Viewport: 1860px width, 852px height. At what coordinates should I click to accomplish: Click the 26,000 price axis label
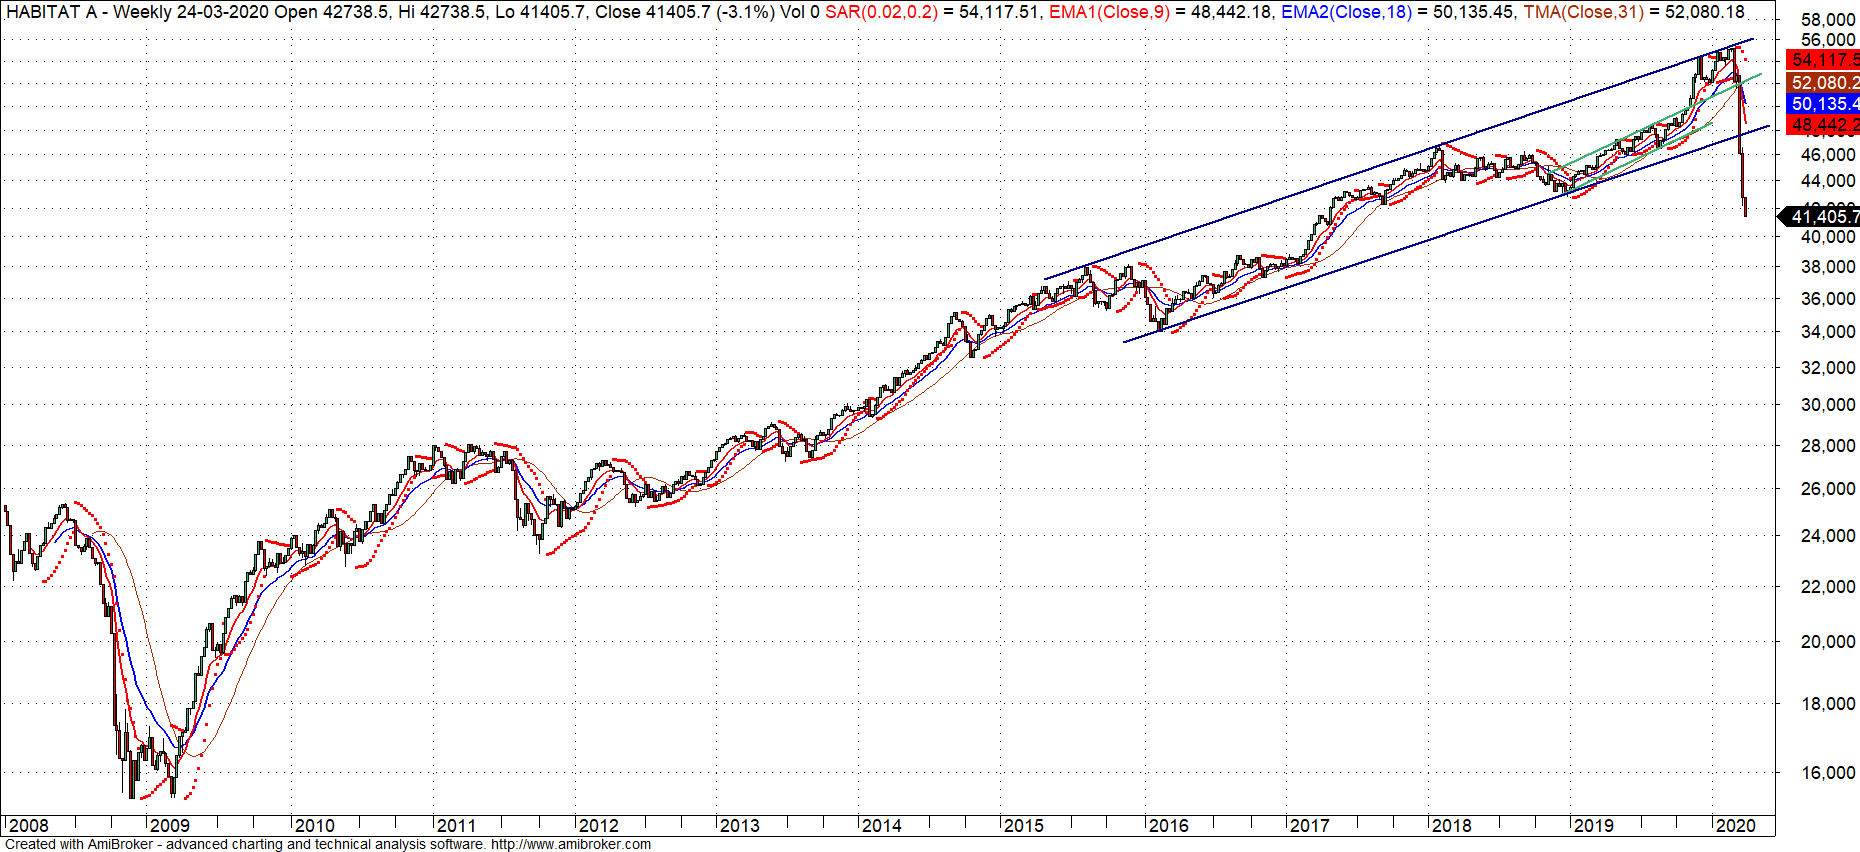pos(1828,489)
